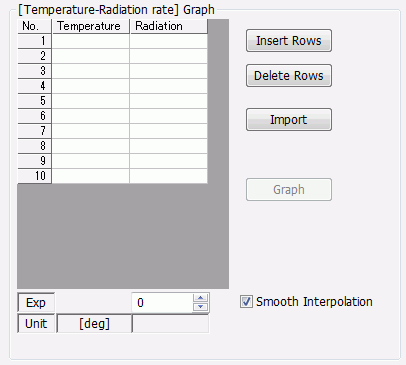This screenshot has height=365, width=406.
Task: Click the Temperature cell in row 7
Action: (91, 131)
